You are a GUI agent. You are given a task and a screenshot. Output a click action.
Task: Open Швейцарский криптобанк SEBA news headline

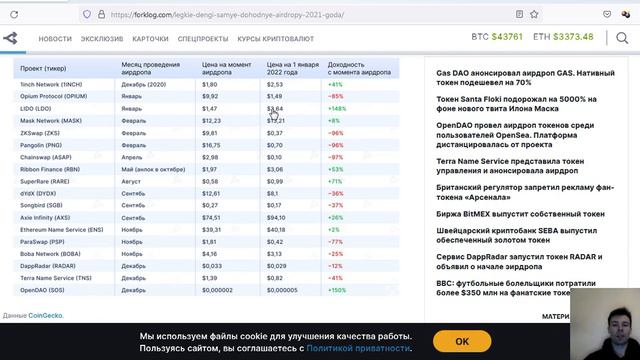516,236
